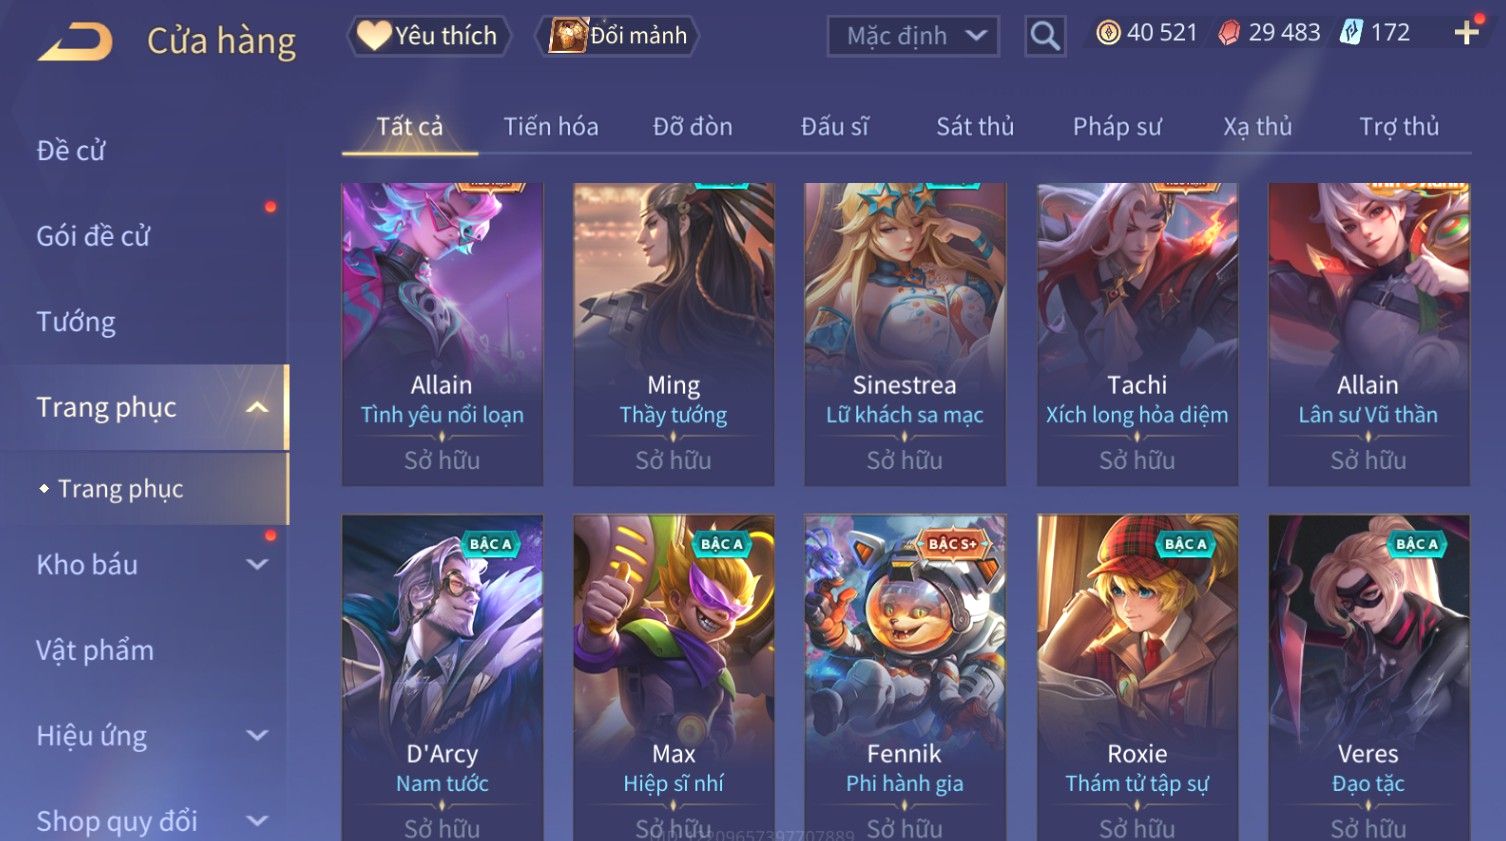Open the search magnifier icon

click(x=1045, y=36)
